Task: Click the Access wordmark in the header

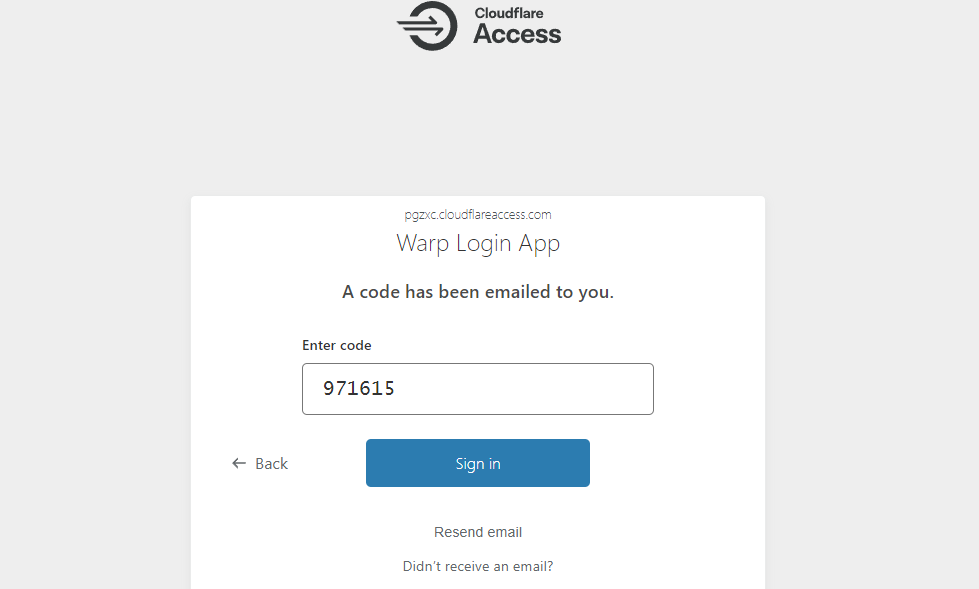Action: (517, 34)
